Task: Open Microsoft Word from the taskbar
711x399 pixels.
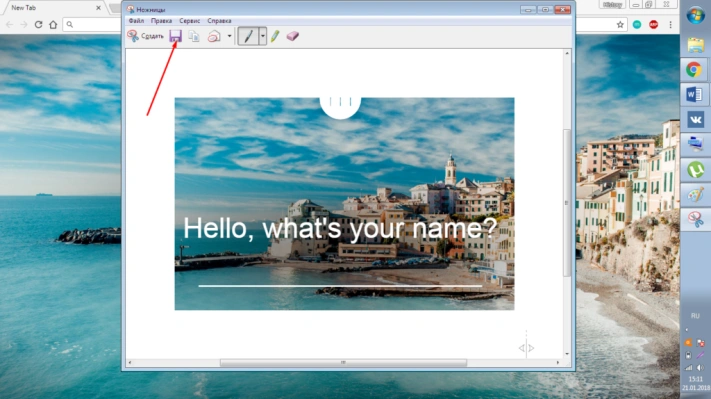Action: tap(694, 95)
